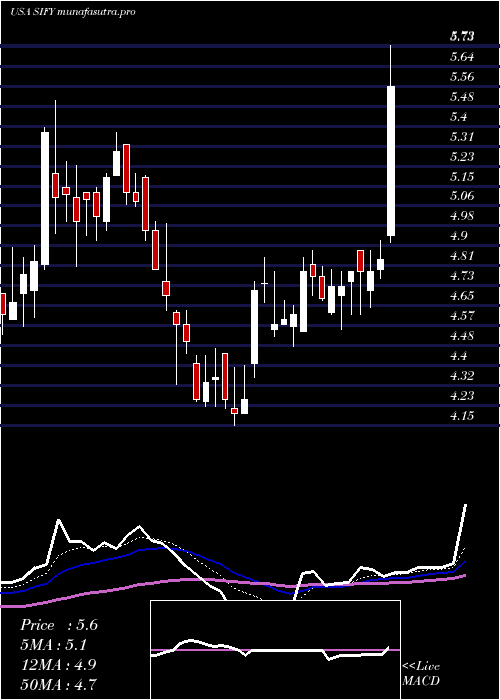Click the '12MA : 4.9' readout
The height and width of the screenshot is (700, 500).
pos(57,665)
